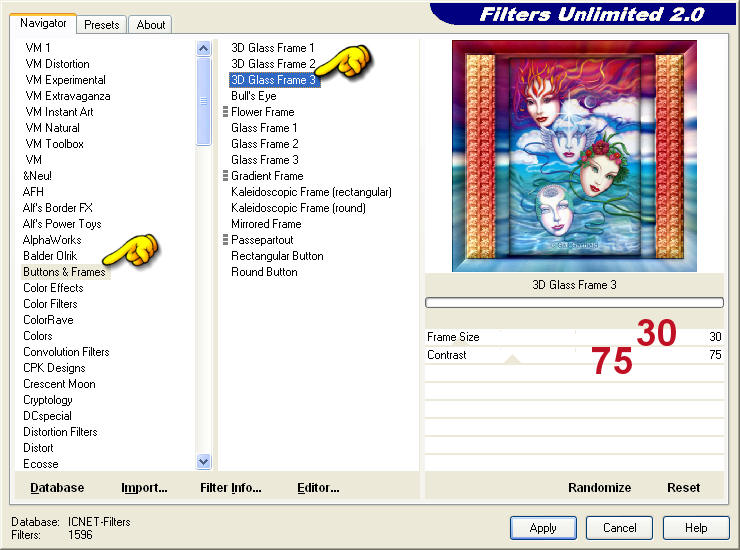Click the filter preview image
Image resolution: width=740 pixels, height=550 pixels.
point(574,156)
